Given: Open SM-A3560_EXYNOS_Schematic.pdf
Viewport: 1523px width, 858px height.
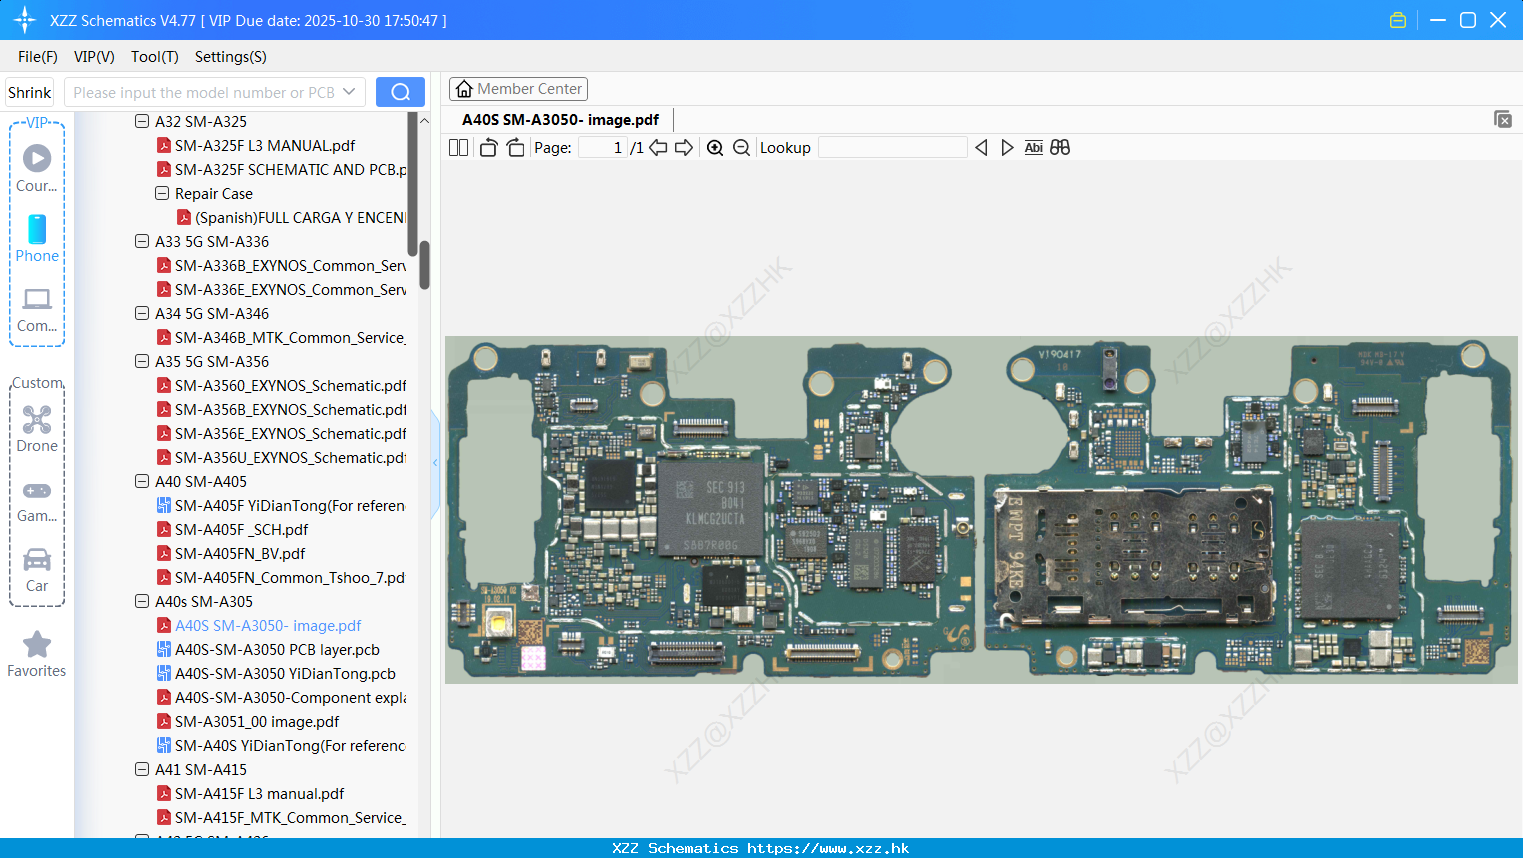Looking at the screenshot, I should [281, 385].
